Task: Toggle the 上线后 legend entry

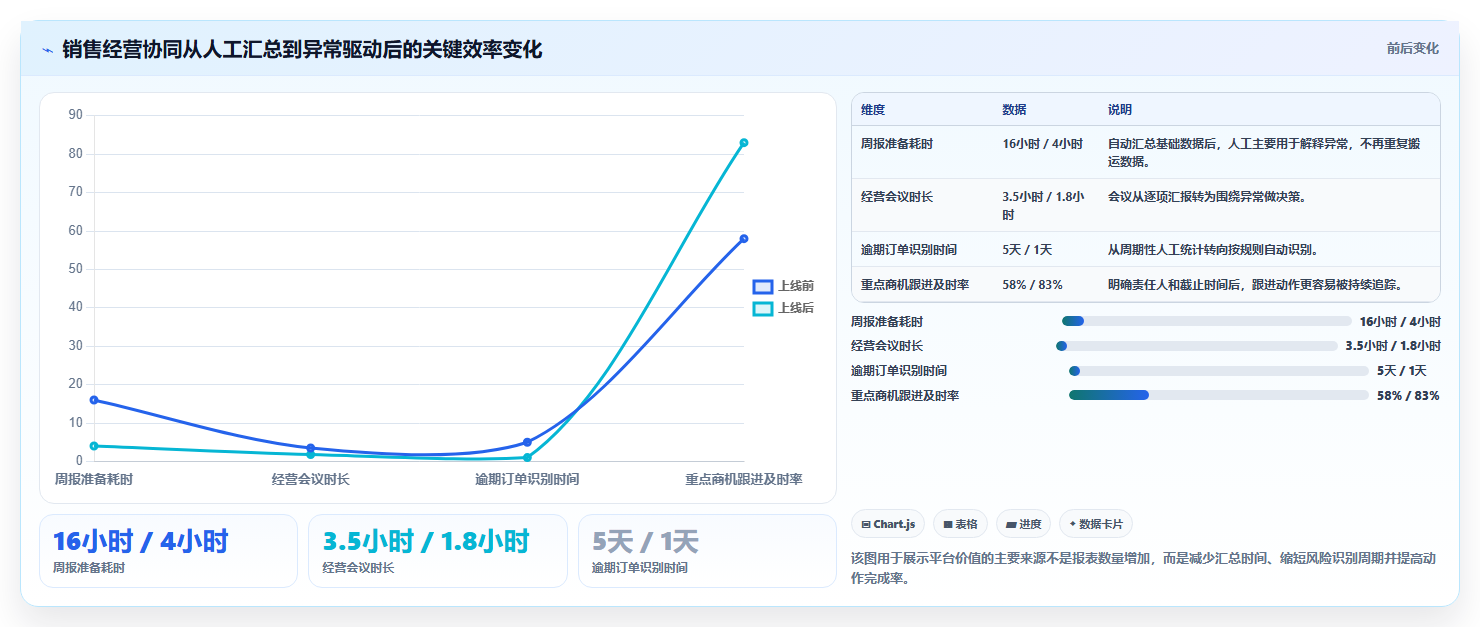Action: [x=783, y=308]
